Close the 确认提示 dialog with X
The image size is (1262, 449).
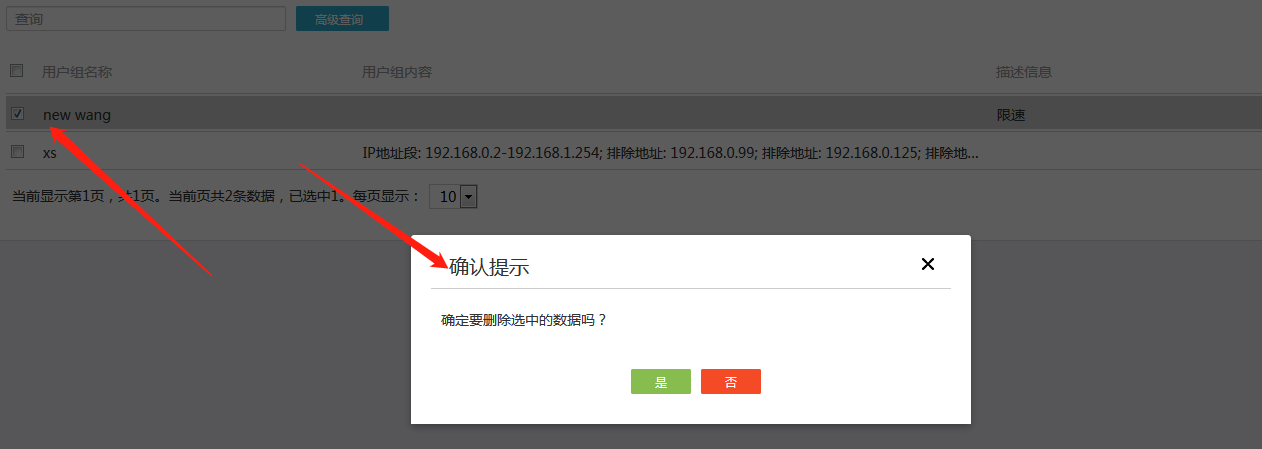click(927, 264)
